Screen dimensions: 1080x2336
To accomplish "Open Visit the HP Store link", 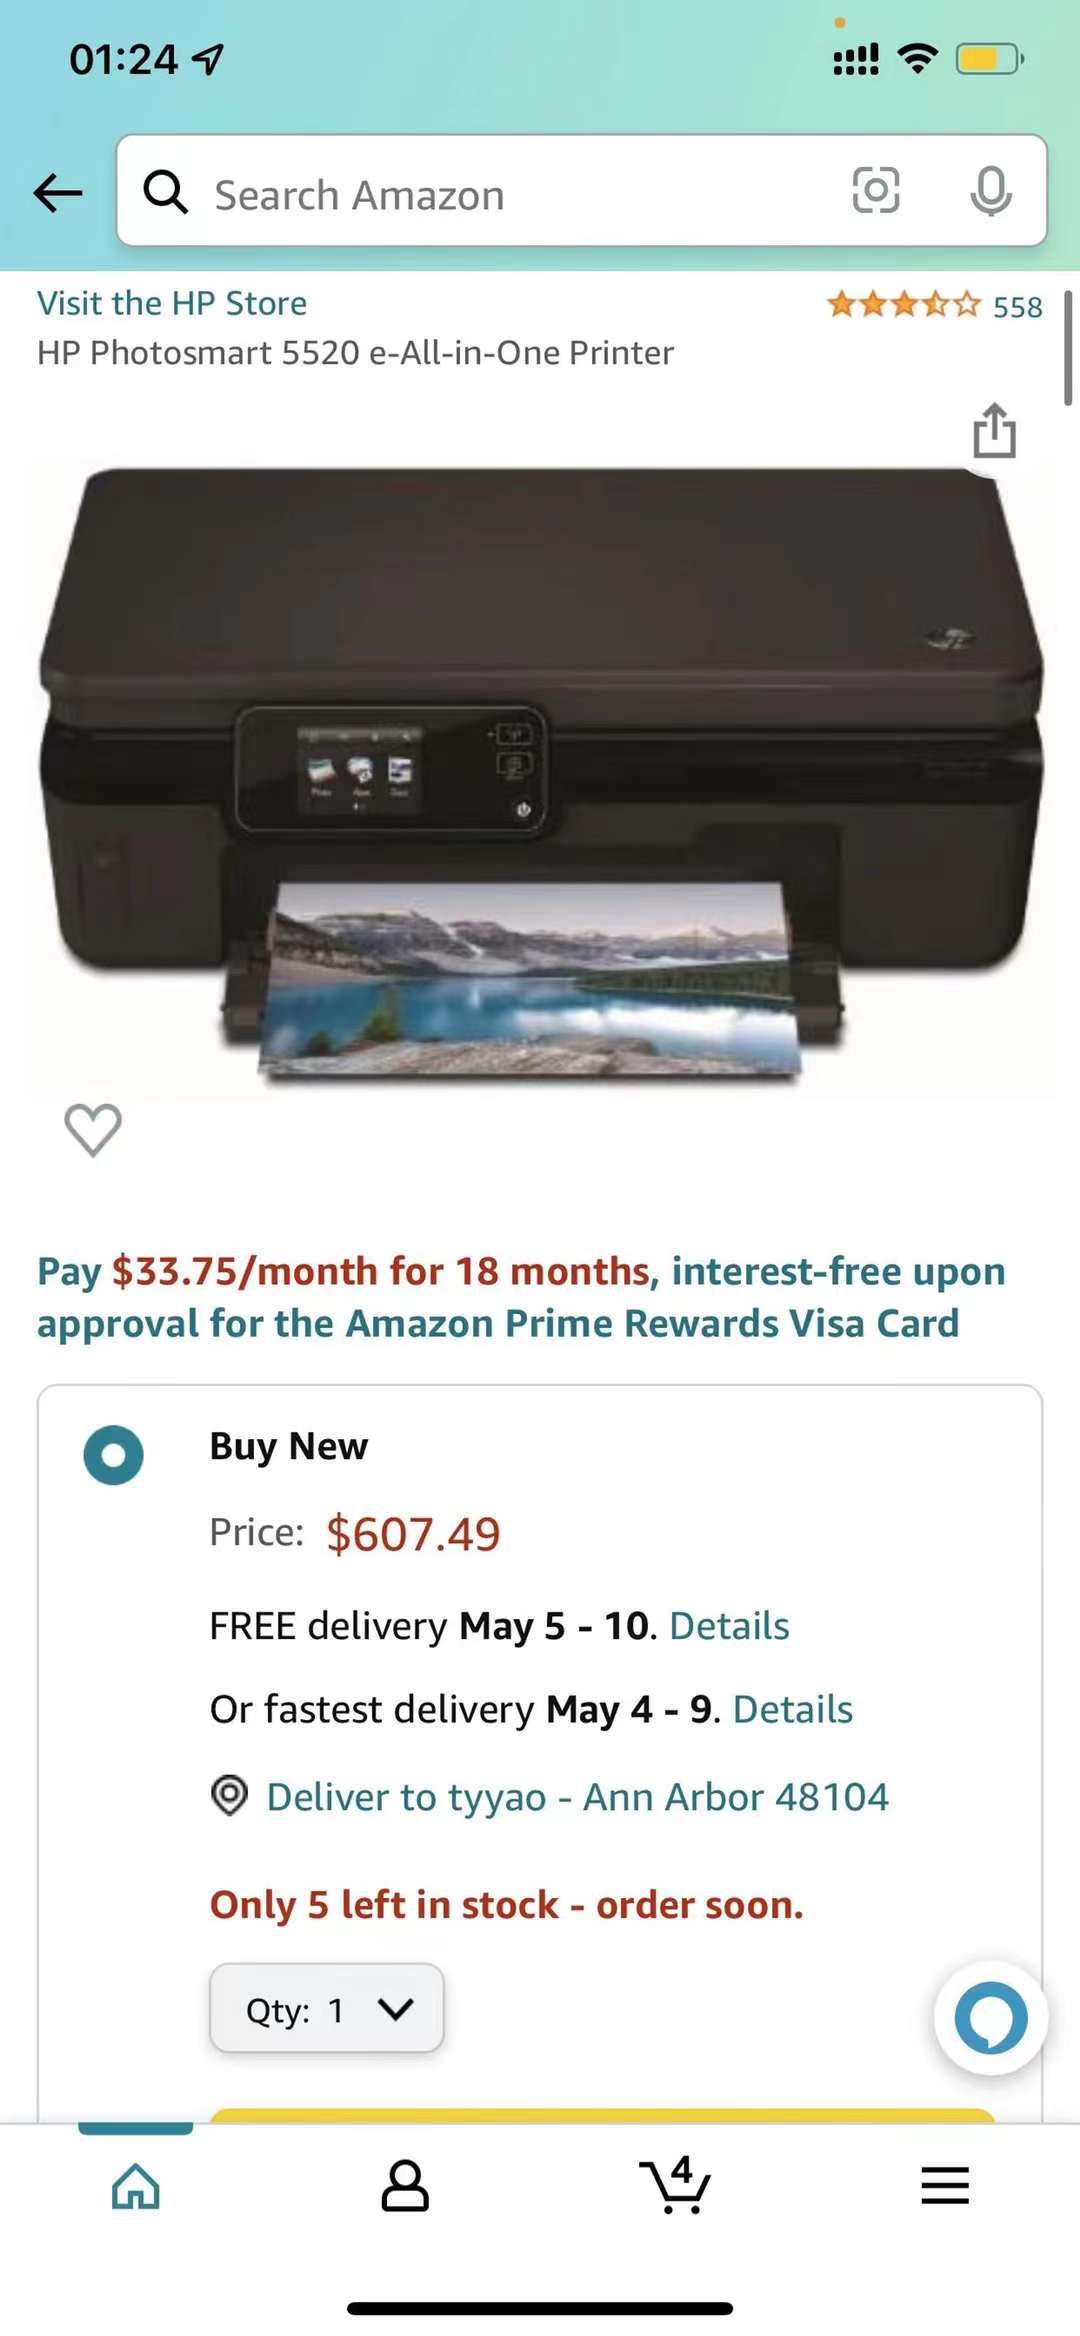I will 172,303.
